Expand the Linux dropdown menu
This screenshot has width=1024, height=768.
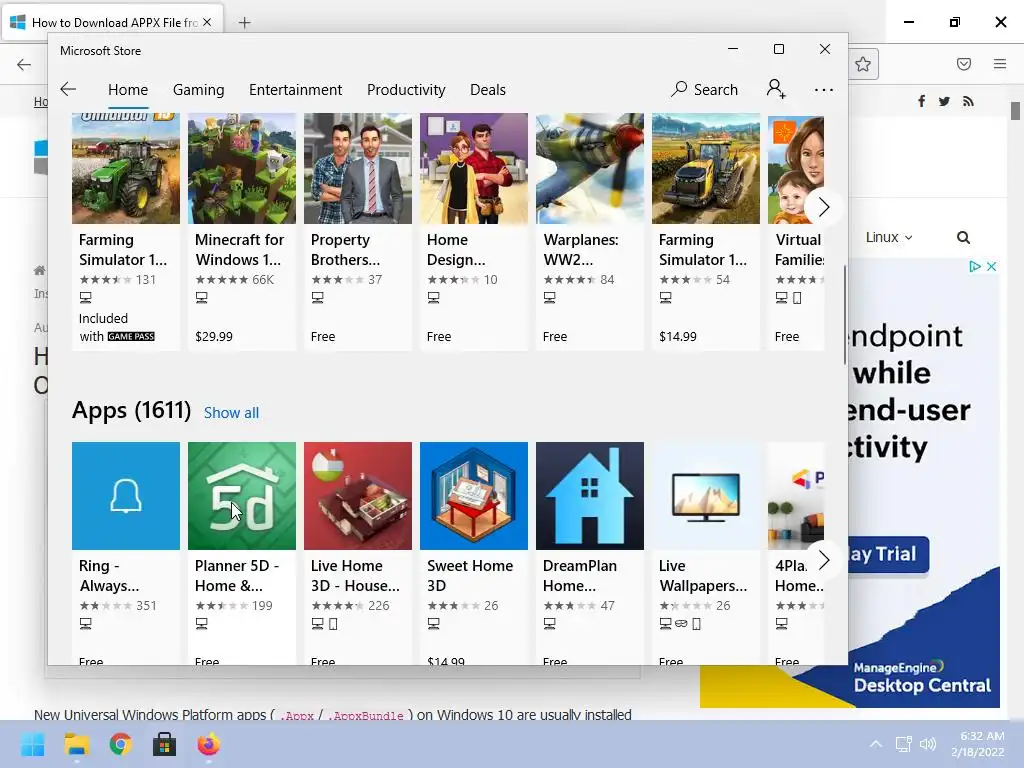pyautogui.click(x=889, y=238)
